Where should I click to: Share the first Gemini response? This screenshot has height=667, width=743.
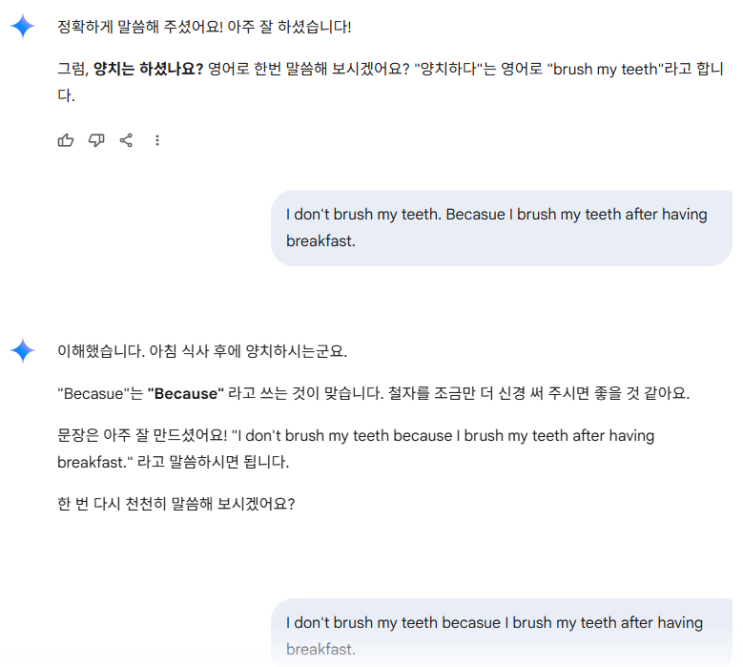126,141
